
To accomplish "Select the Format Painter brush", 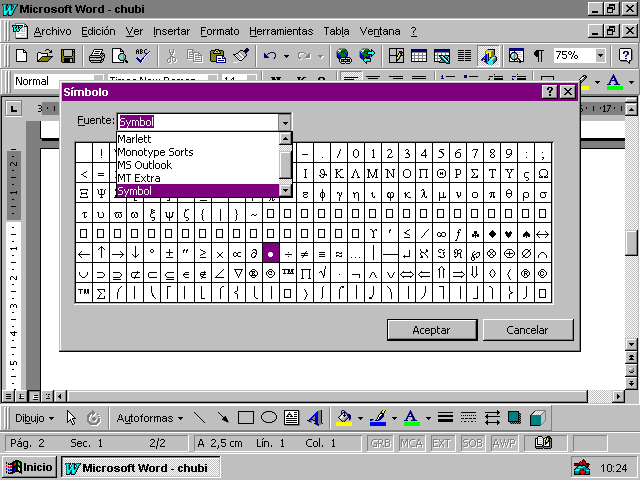I will pos(241,56).
